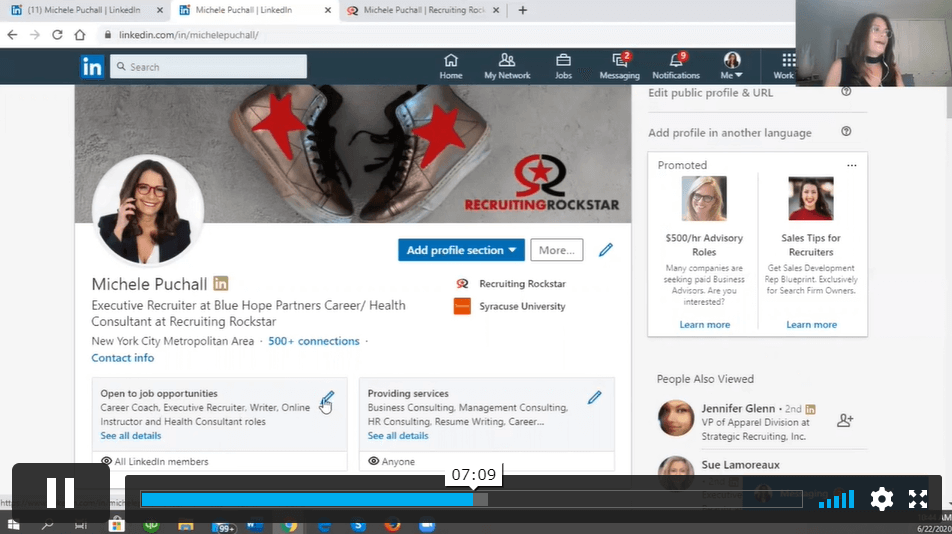Screen dimensions: 952x534
Task: Open My Network icon
Action: click(x=507, y=61)
